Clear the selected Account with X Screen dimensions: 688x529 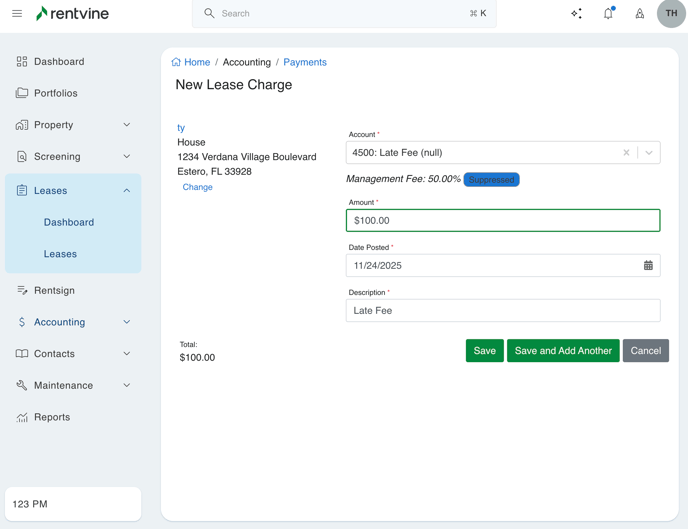(626, 153)
